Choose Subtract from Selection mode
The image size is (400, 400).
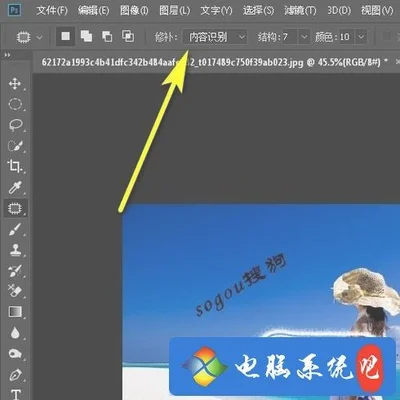(107, 36)
